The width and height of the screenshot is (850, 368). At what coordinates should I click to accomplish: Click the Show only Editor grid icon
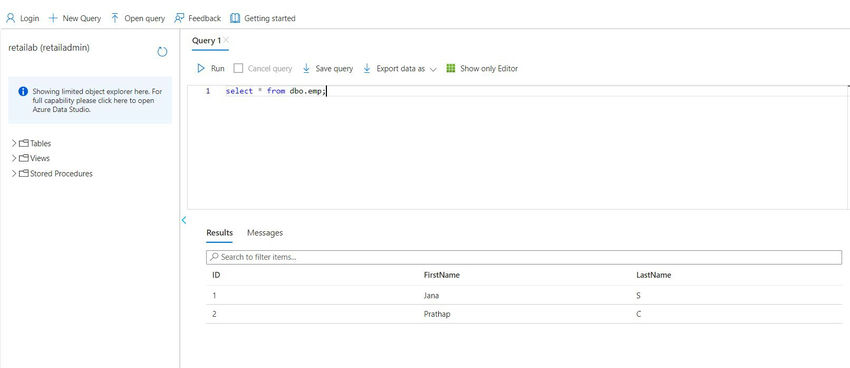click(450, 68)
